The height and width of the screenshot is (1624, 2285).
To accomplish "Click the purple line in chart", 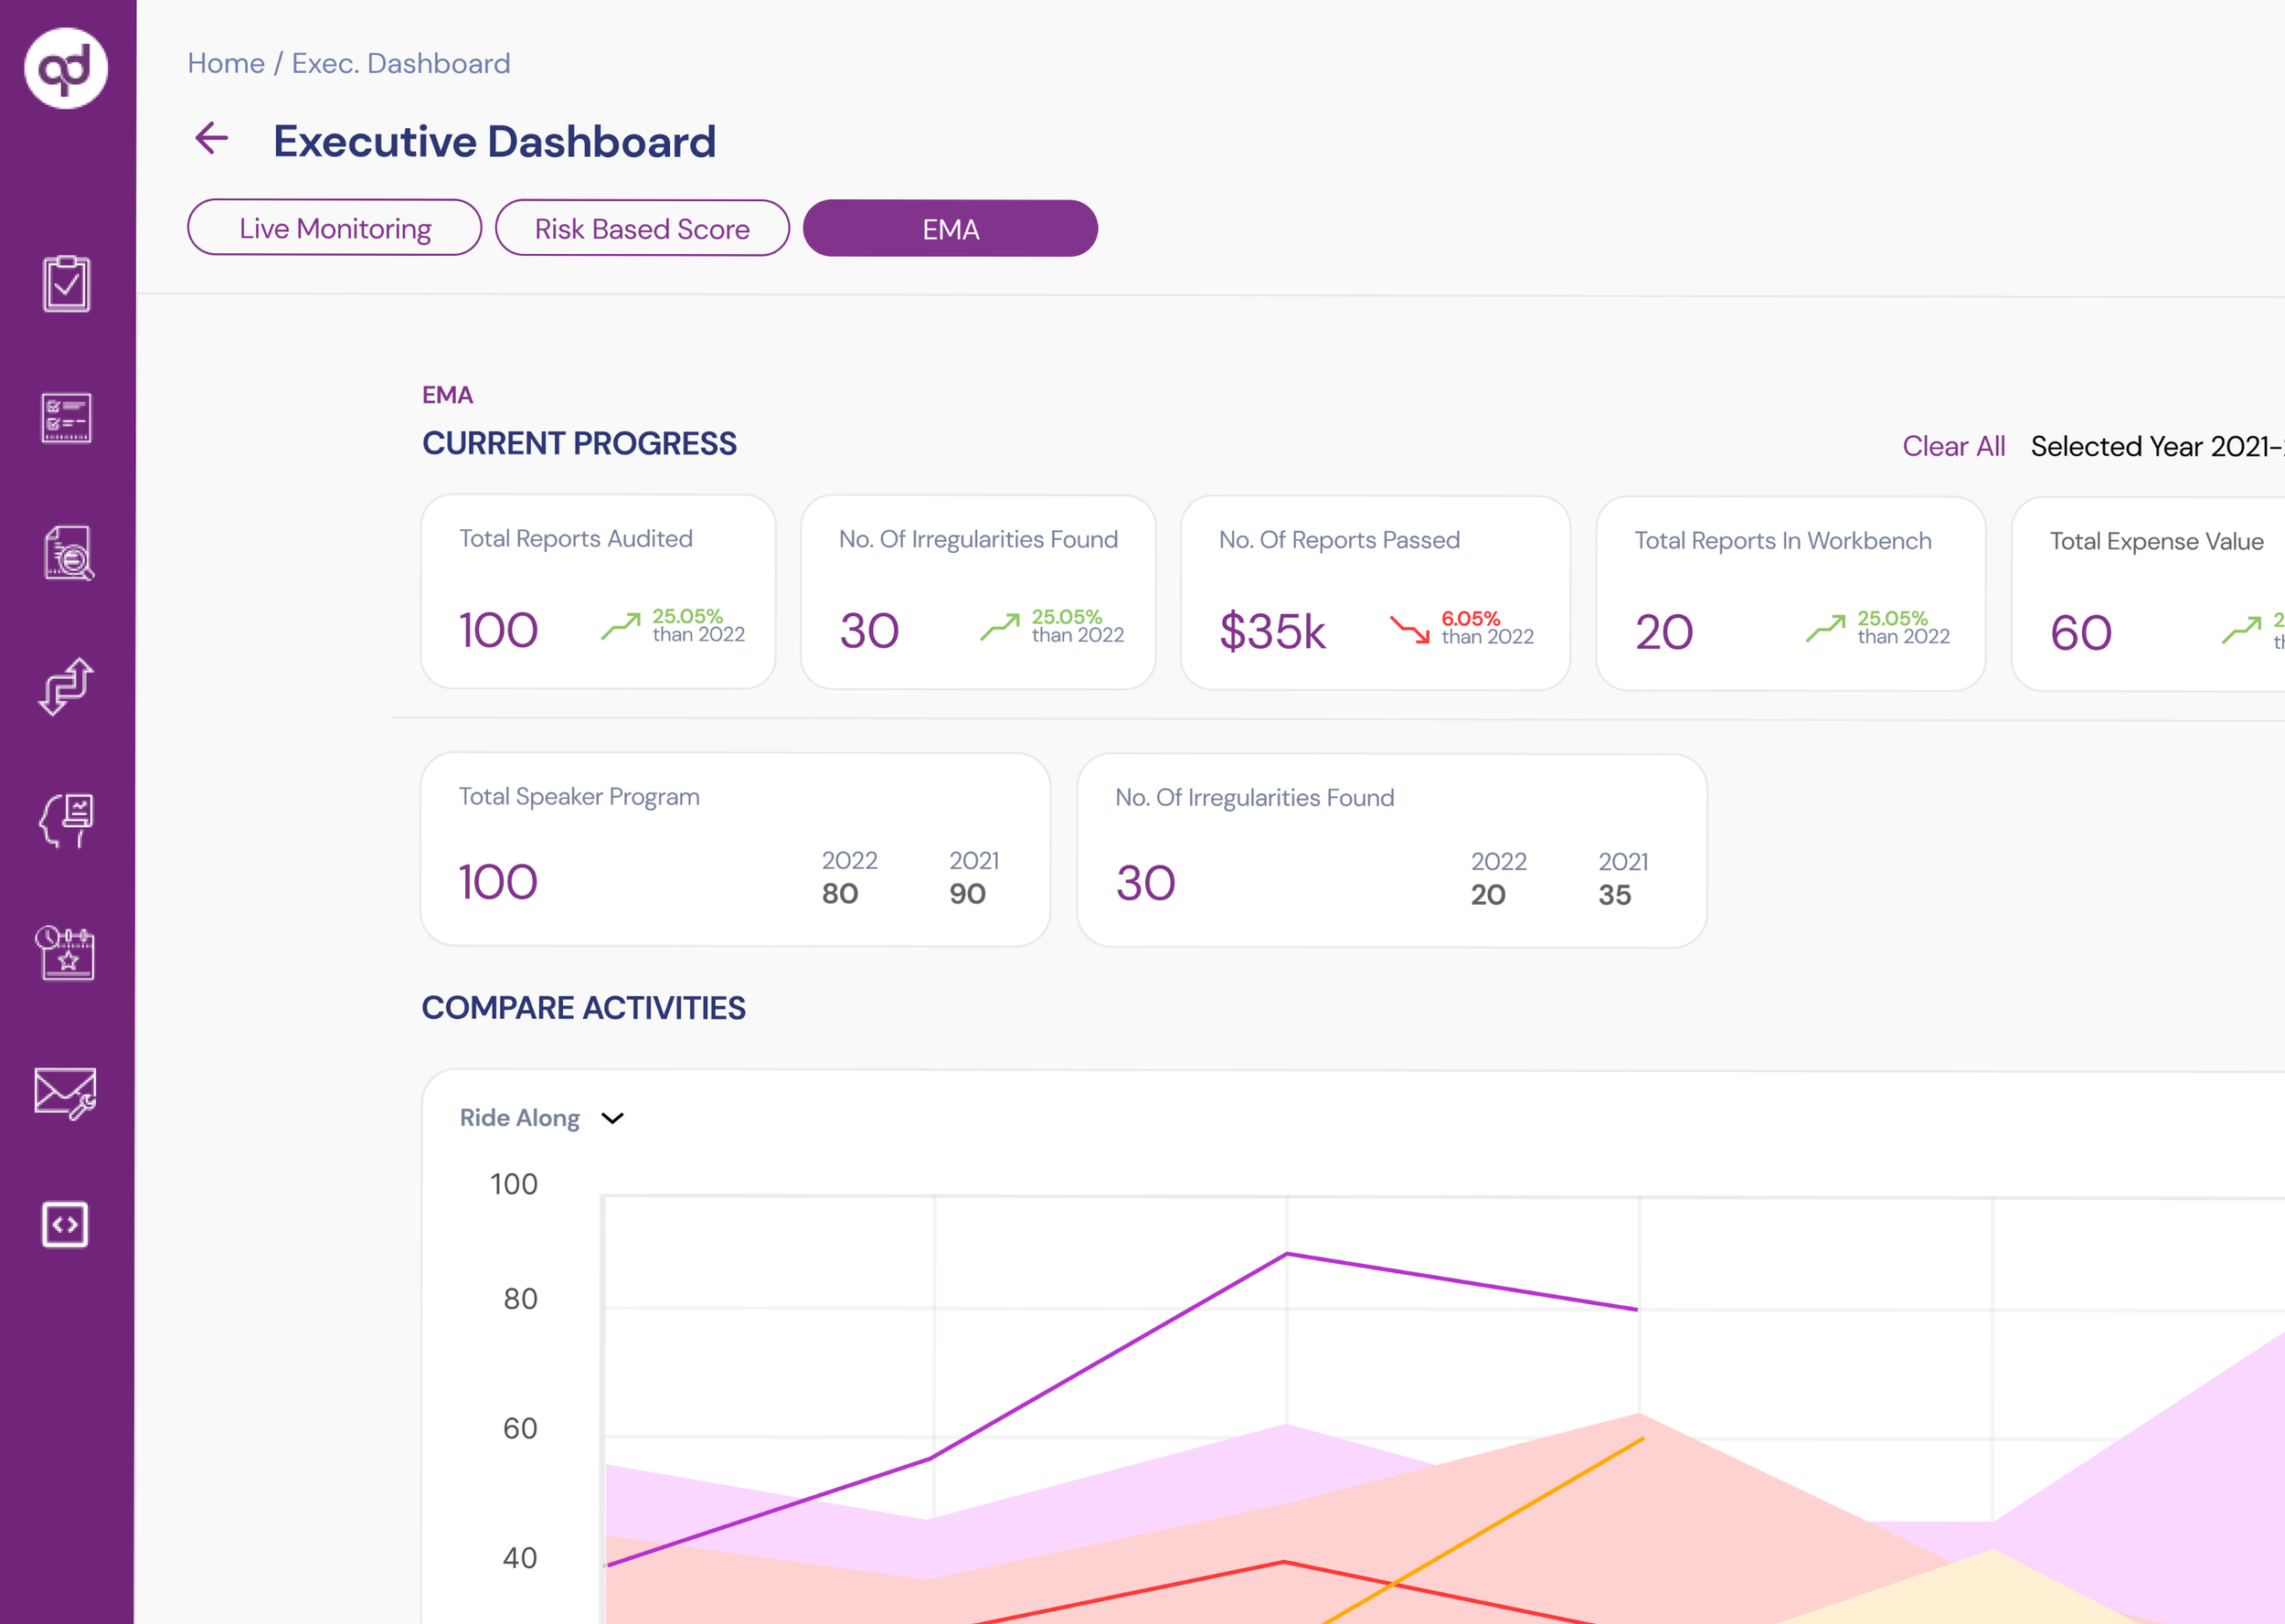I will point(1110,1355).
